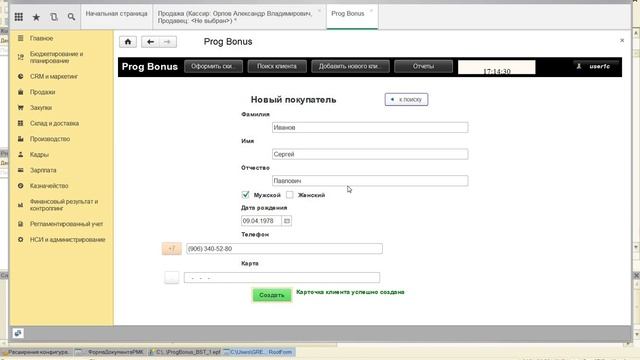Viewport: 640px width, 360px height.
Task: Navigate back with the left arrow
Action: [x=150, y=42]
